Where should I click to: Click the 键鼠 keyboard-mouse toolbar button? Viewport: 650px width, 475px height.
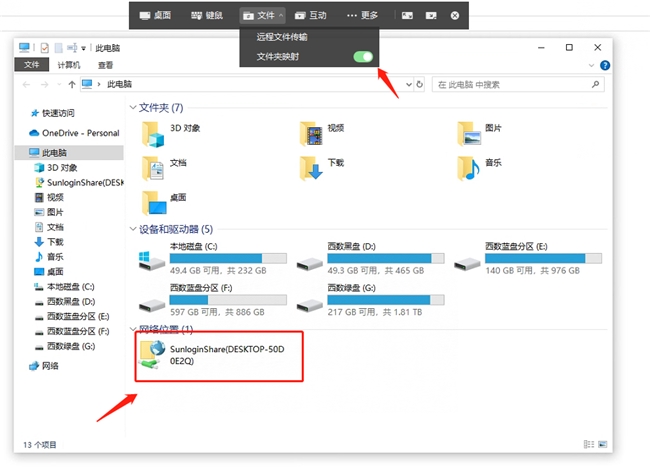click(x=207, y=15)
